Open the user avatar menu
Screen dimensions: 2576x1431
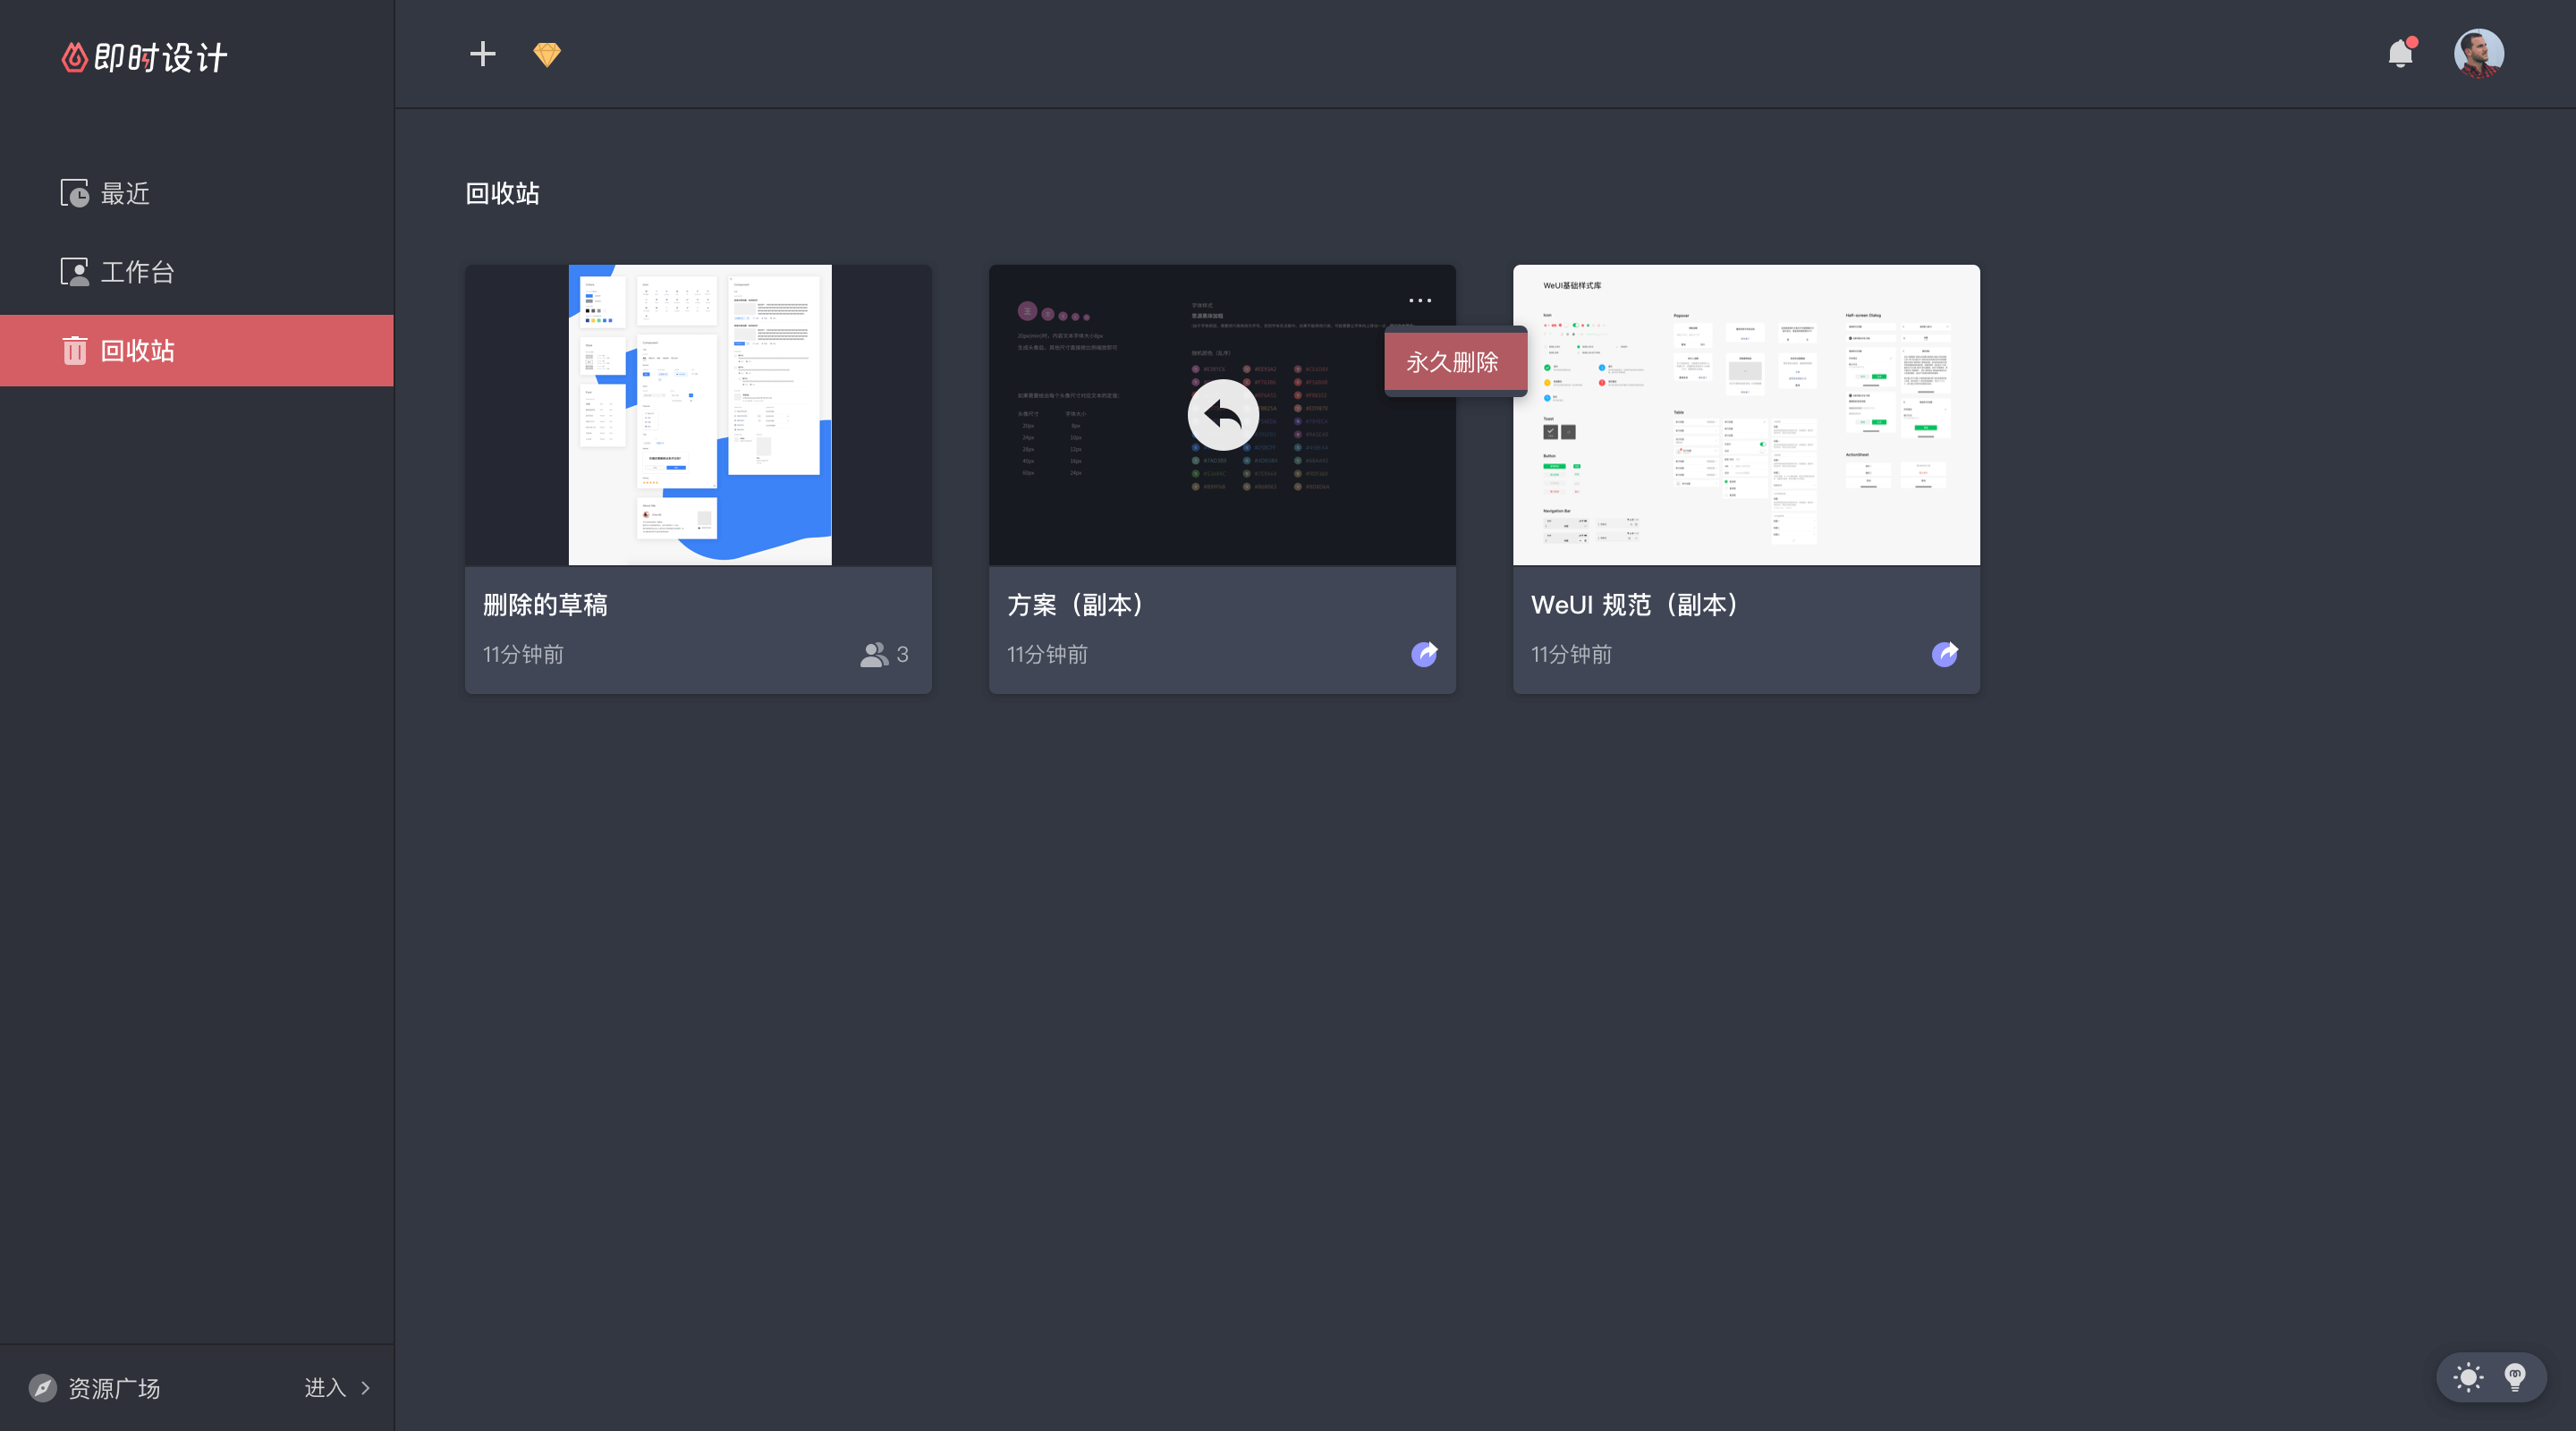pyautogui.click(x=2478, y=53)
